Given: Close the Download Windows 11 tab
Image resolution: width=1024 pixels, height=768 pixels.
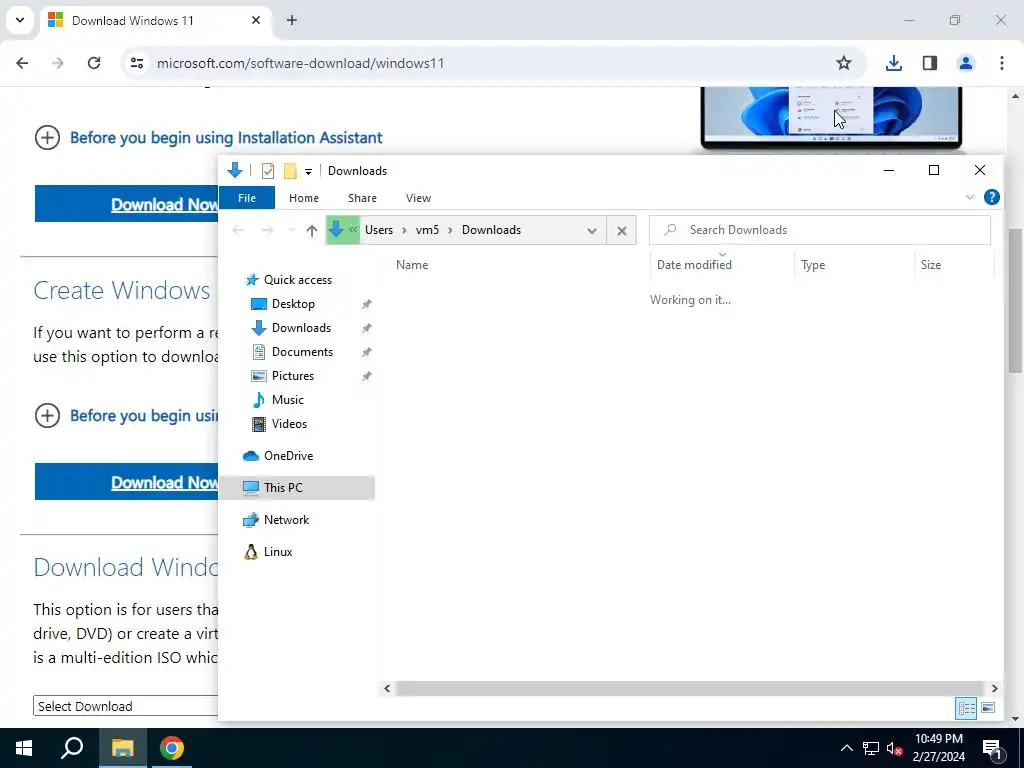Looking at the screenshot, I should pos(256,20).
